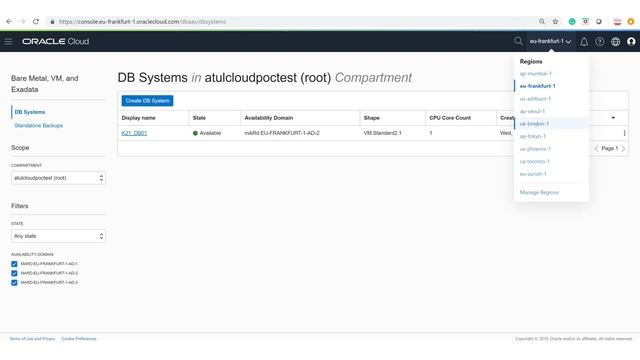Viewport: 640px width, 360px height.
Task: Collapse the eu-frankfurt-1 region selector
Action: pyautogui.click(x=550, y=42)
